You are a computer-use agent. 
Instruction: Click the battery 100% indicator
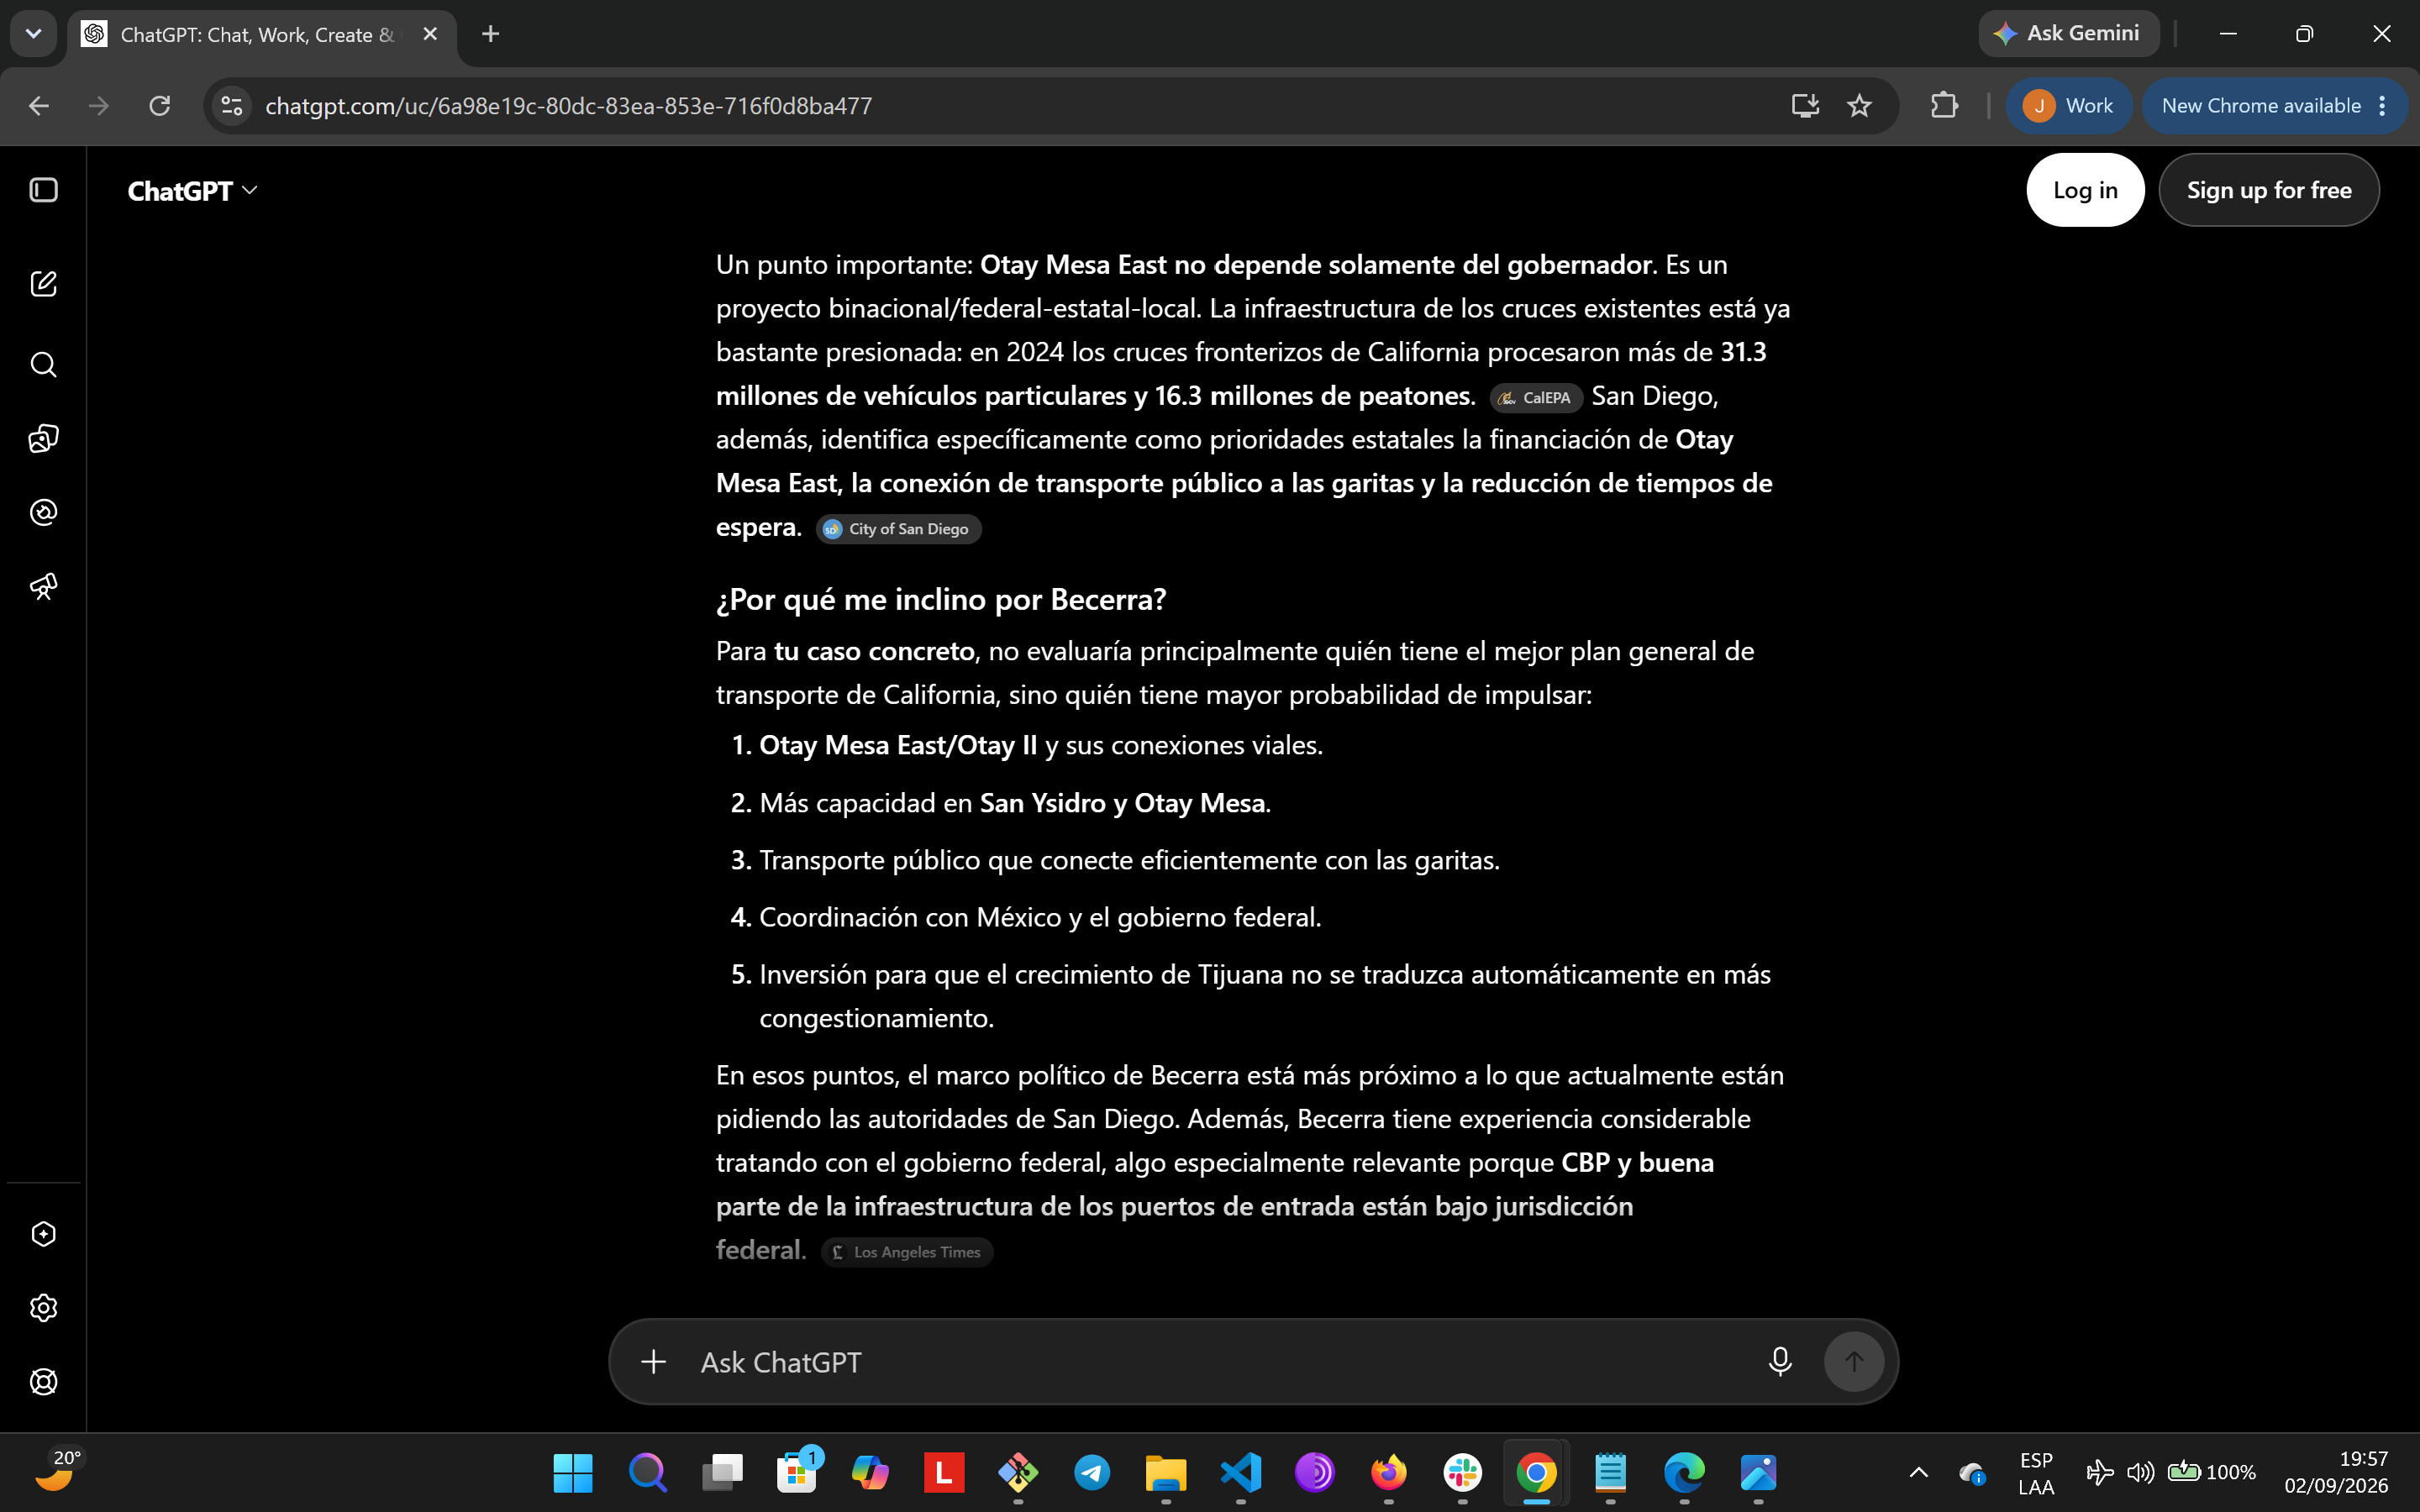pyautogui.click(x=2211, y=1472)
